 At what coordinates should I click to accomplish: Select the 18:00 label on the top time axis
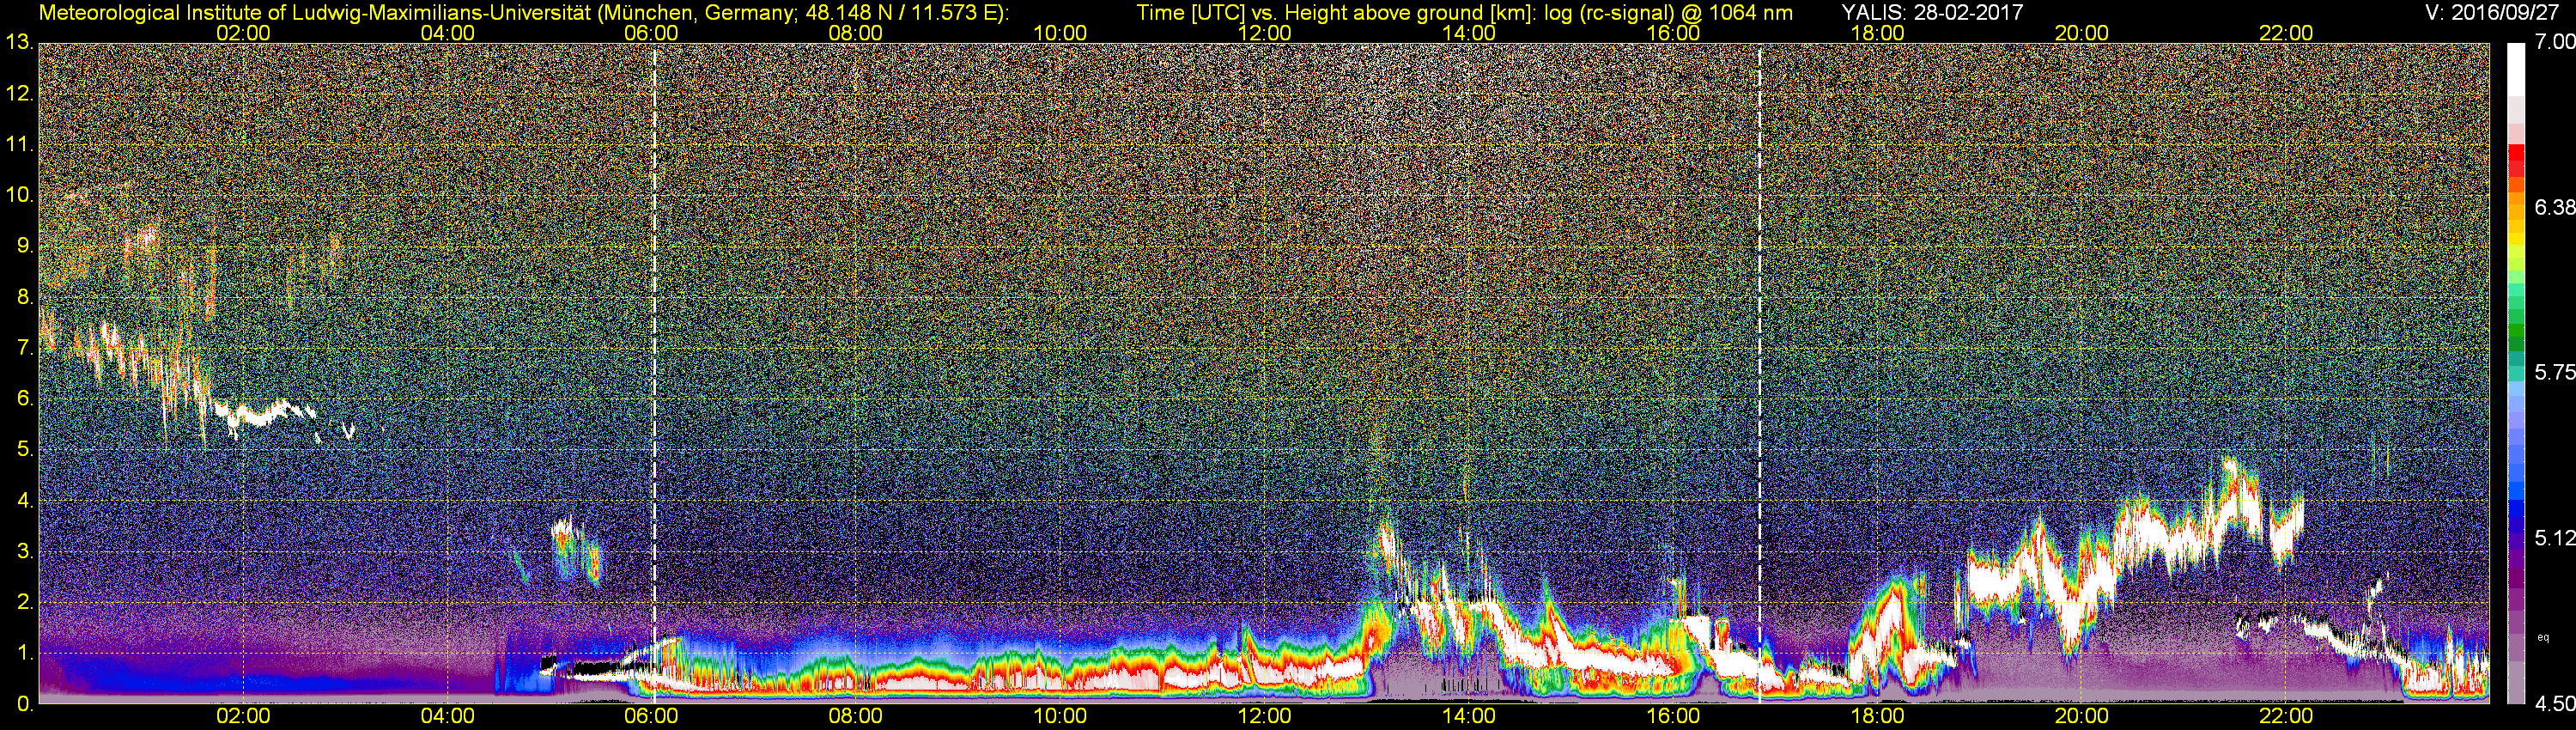1877,33
